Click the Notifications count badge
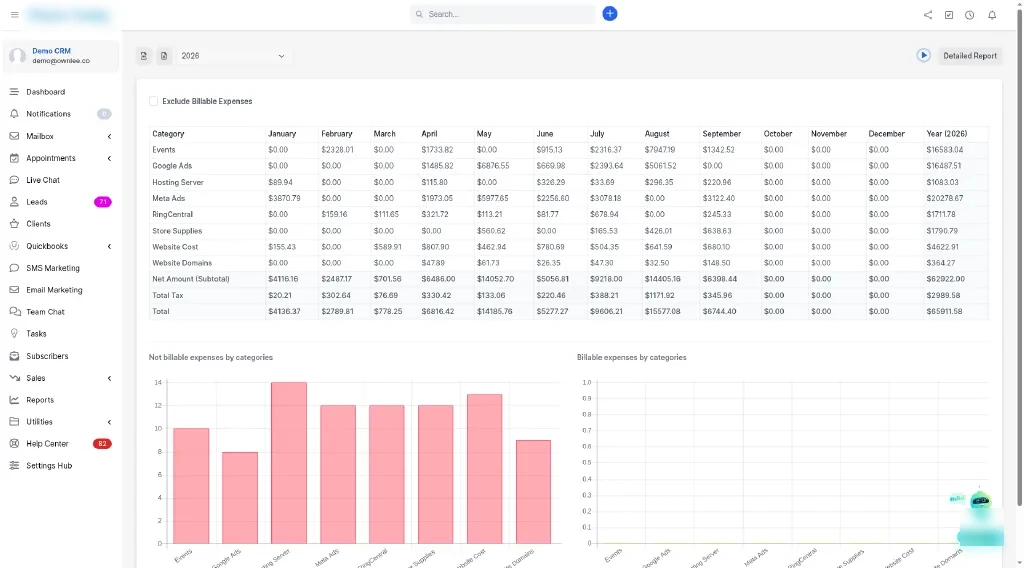Image resolution: width=1024 pixels, height=568 pixels. click(104, 114)
